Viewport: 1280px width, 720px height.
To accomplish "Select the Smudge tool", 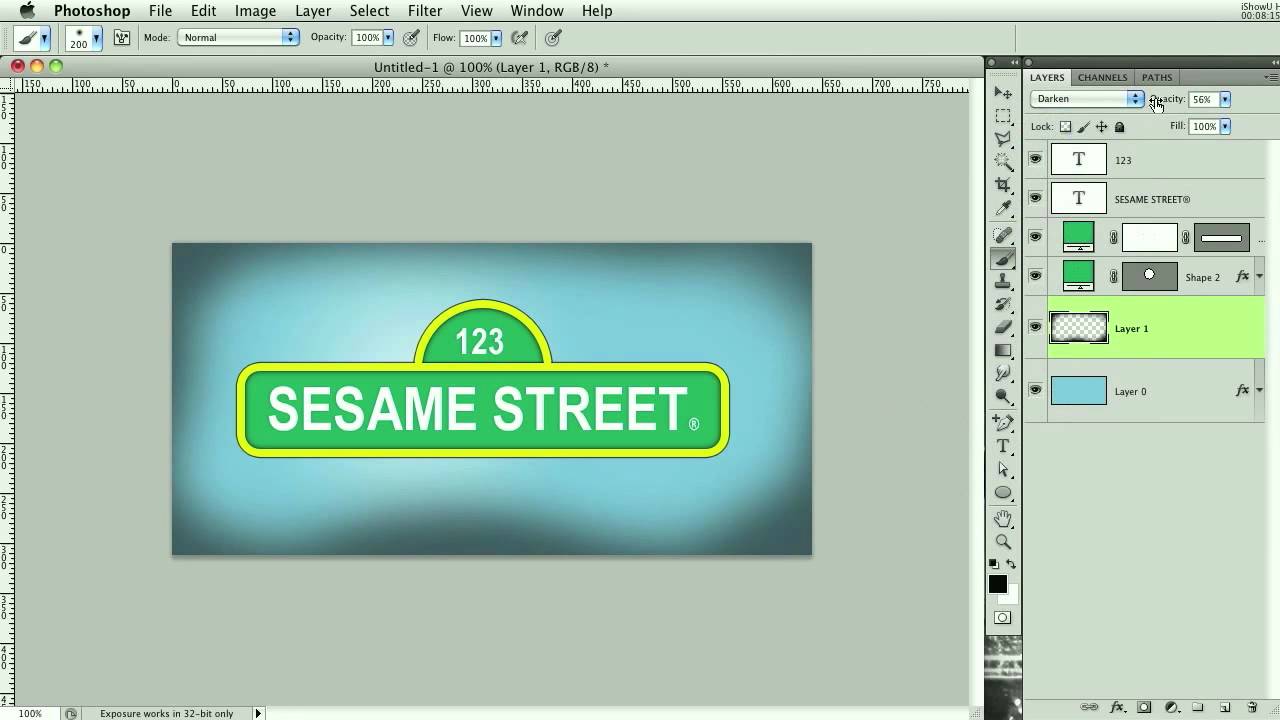I will point(1003,373).
